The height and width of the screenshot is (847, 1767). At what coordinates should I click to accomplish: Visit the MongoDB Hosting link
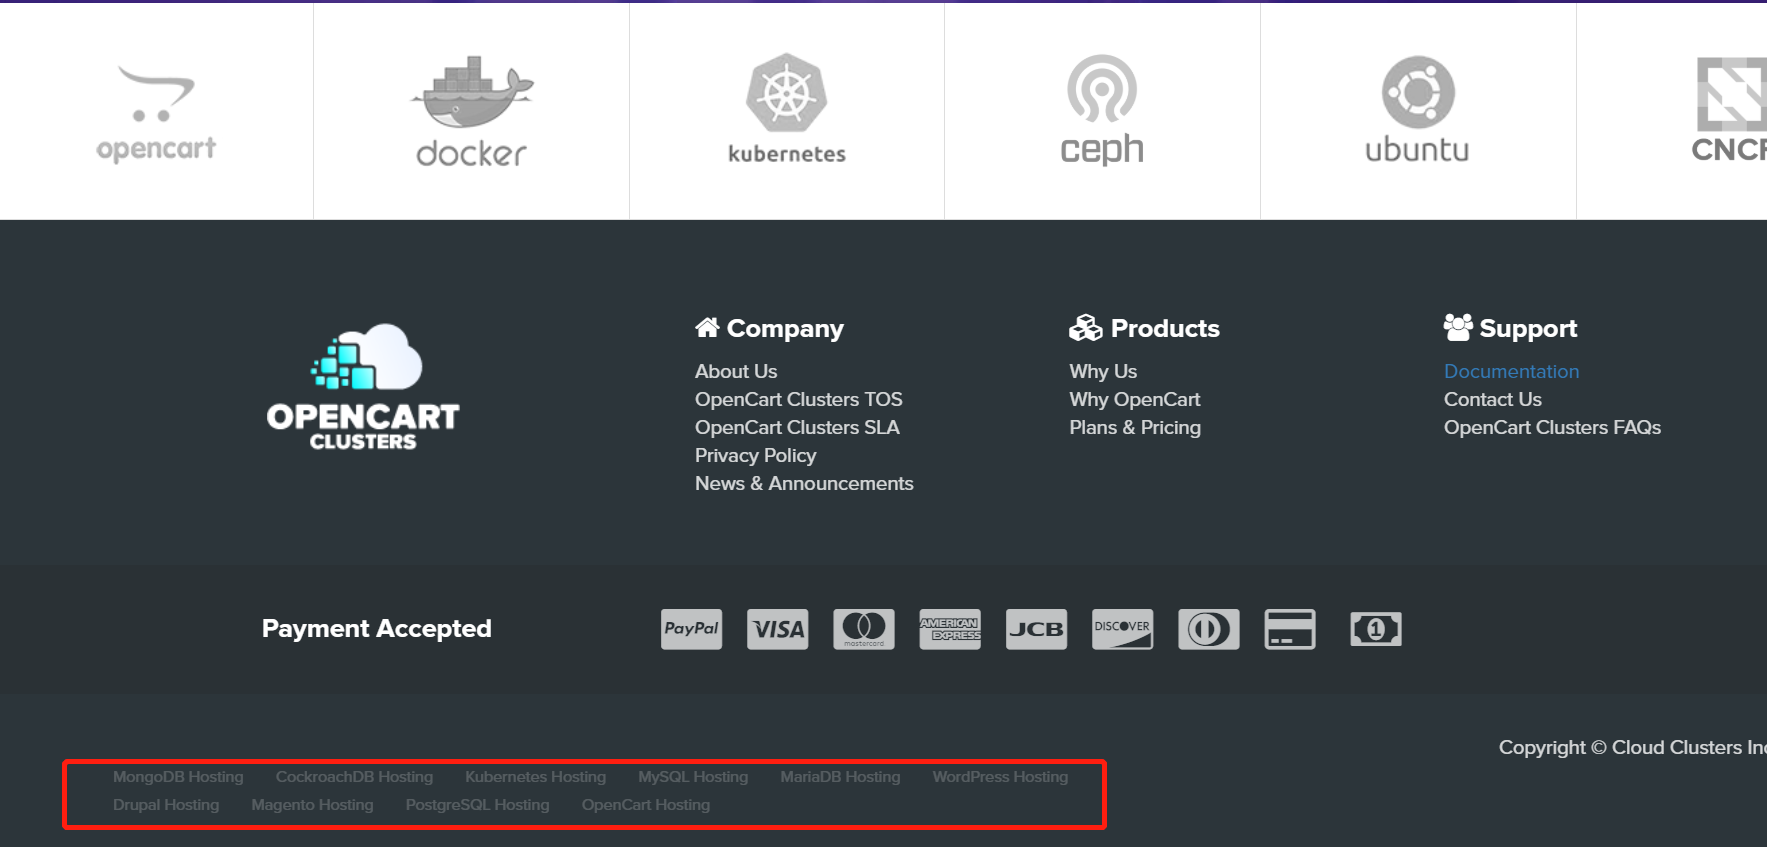tap(178, 777)
